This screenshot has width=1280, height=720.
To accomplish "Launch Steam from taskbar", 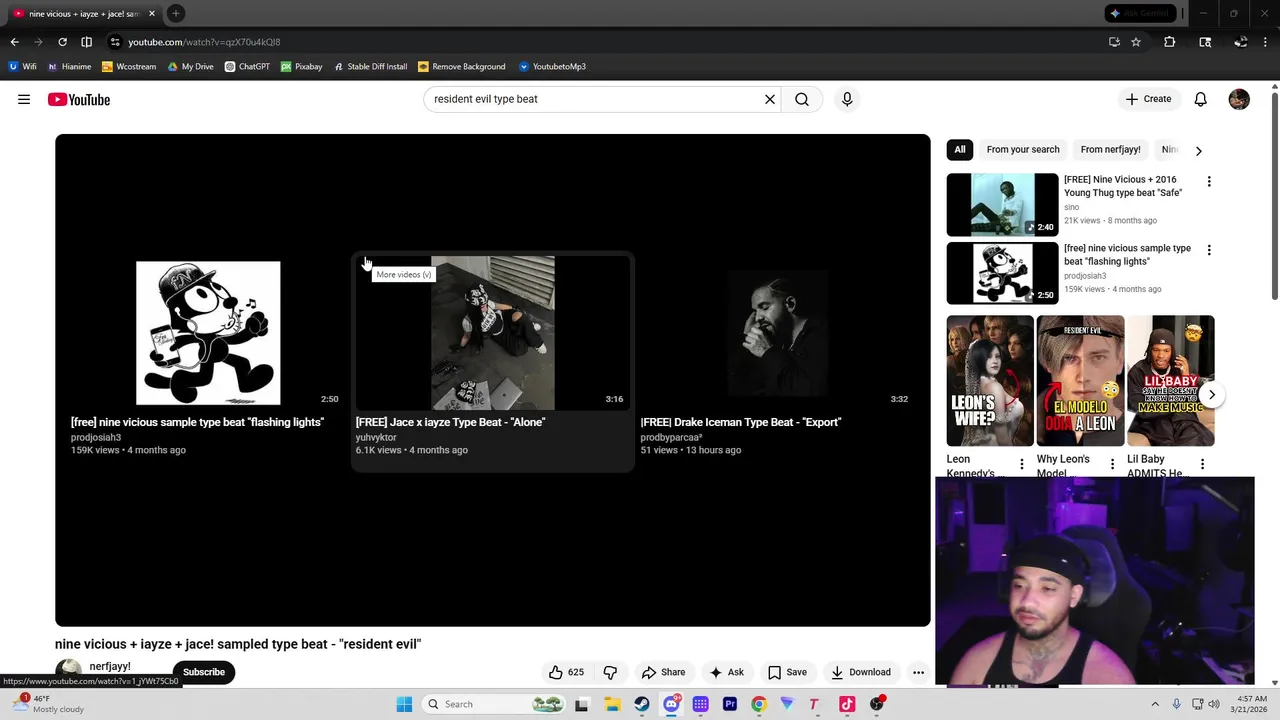I will tap(642, 704).
